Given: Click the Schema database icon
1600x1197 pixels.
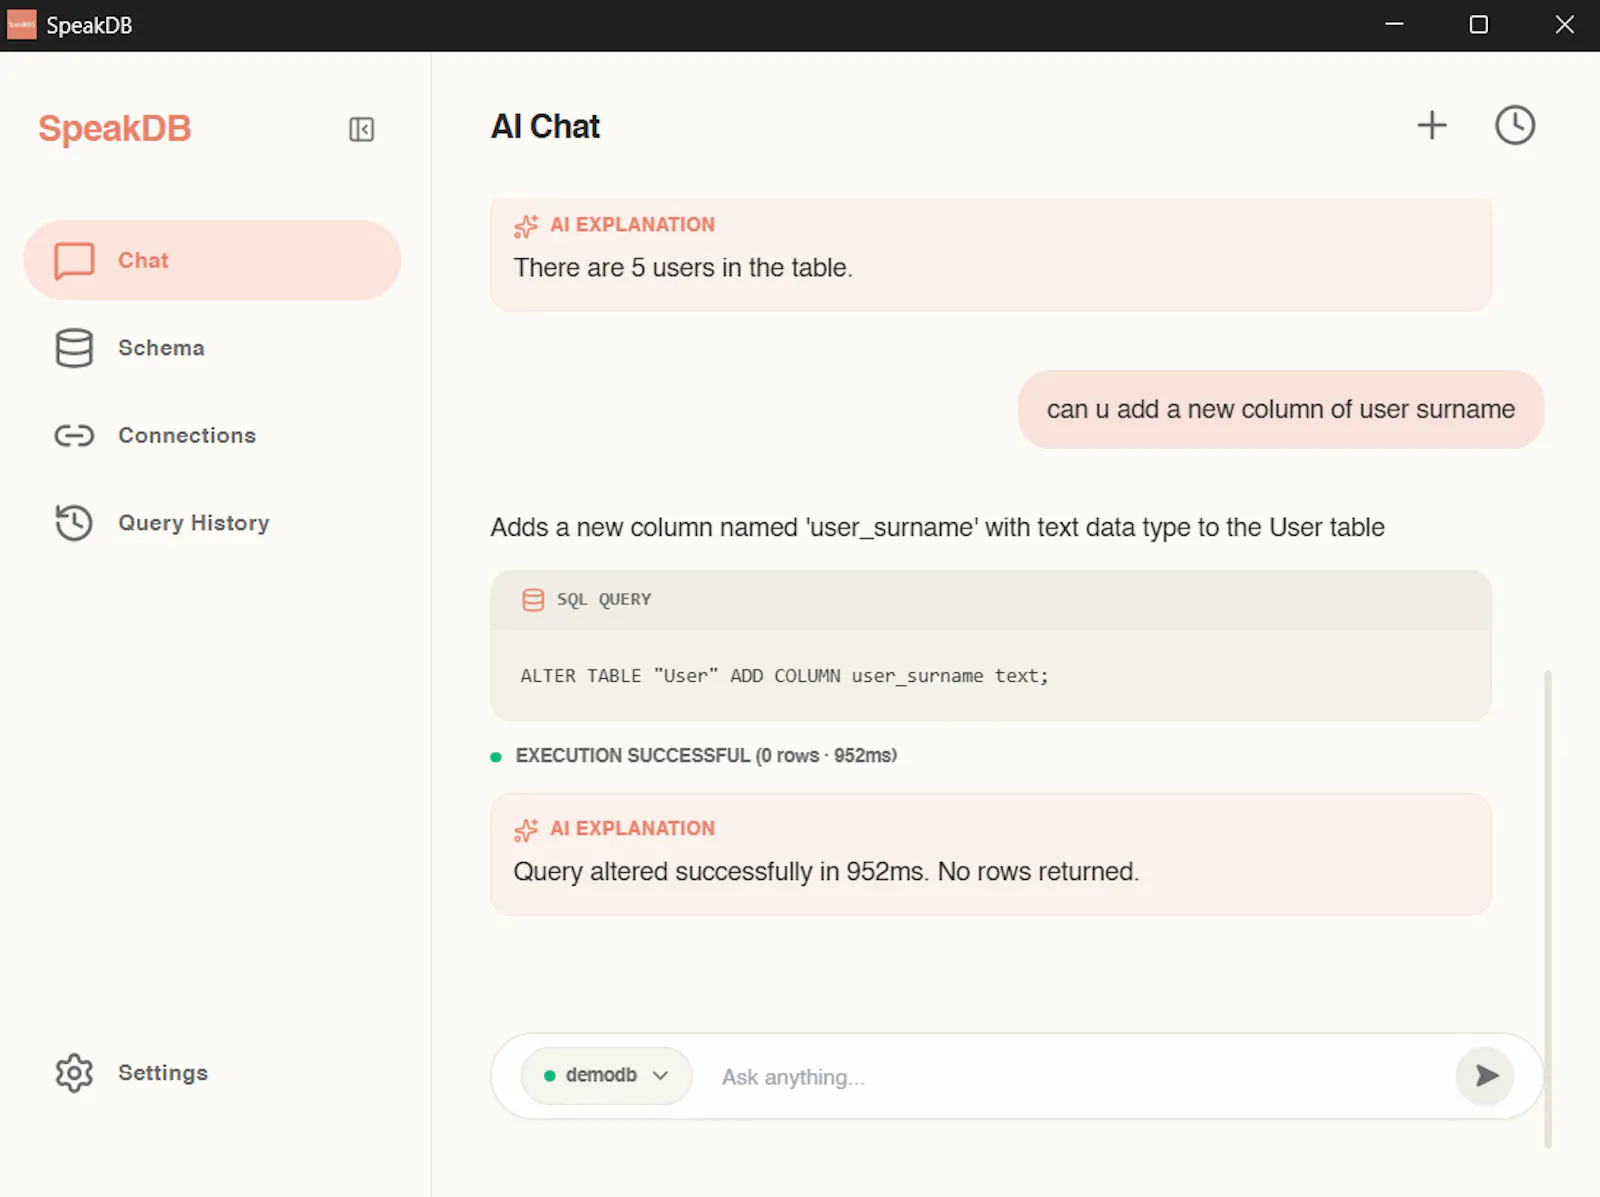Looking at the screenshot, I should (x=74, y=348).
